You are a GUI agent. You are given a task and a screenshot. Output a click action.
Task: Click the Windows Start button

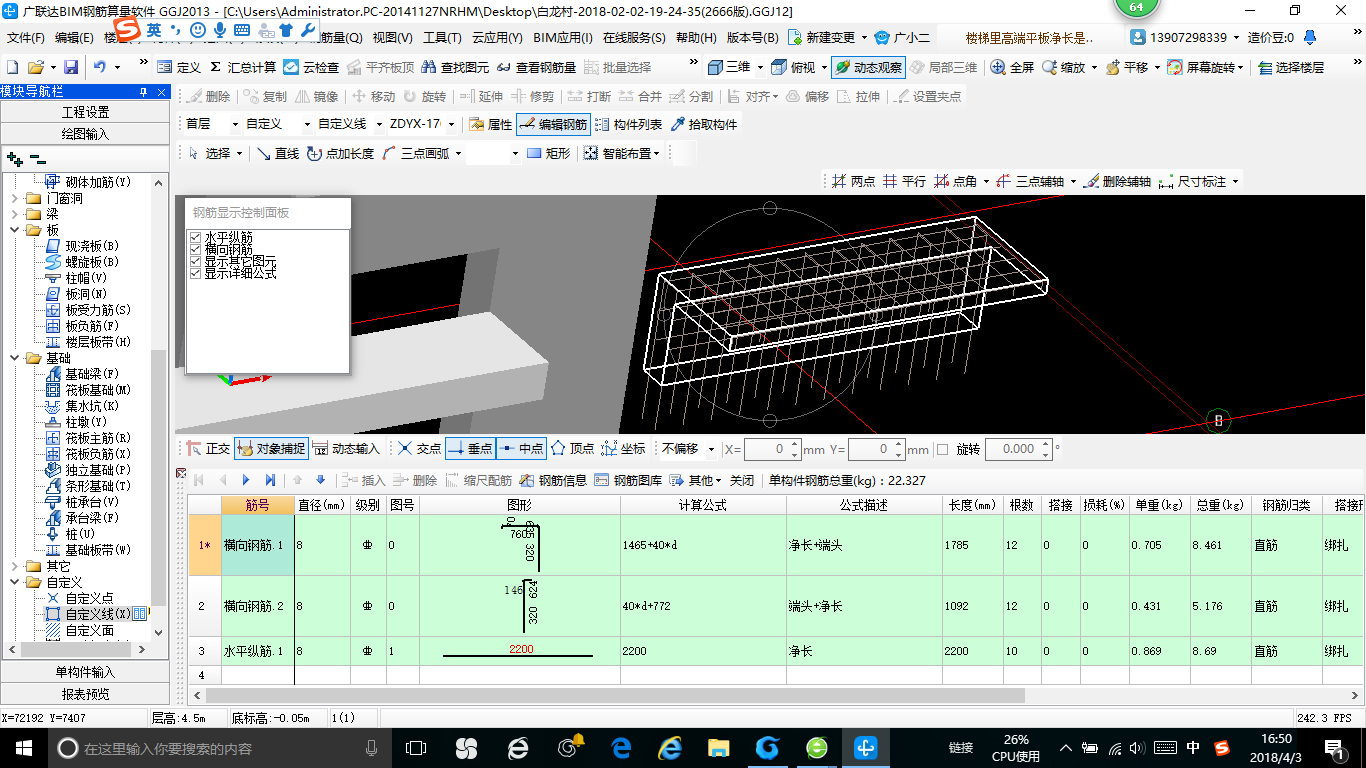coord(23,748)
